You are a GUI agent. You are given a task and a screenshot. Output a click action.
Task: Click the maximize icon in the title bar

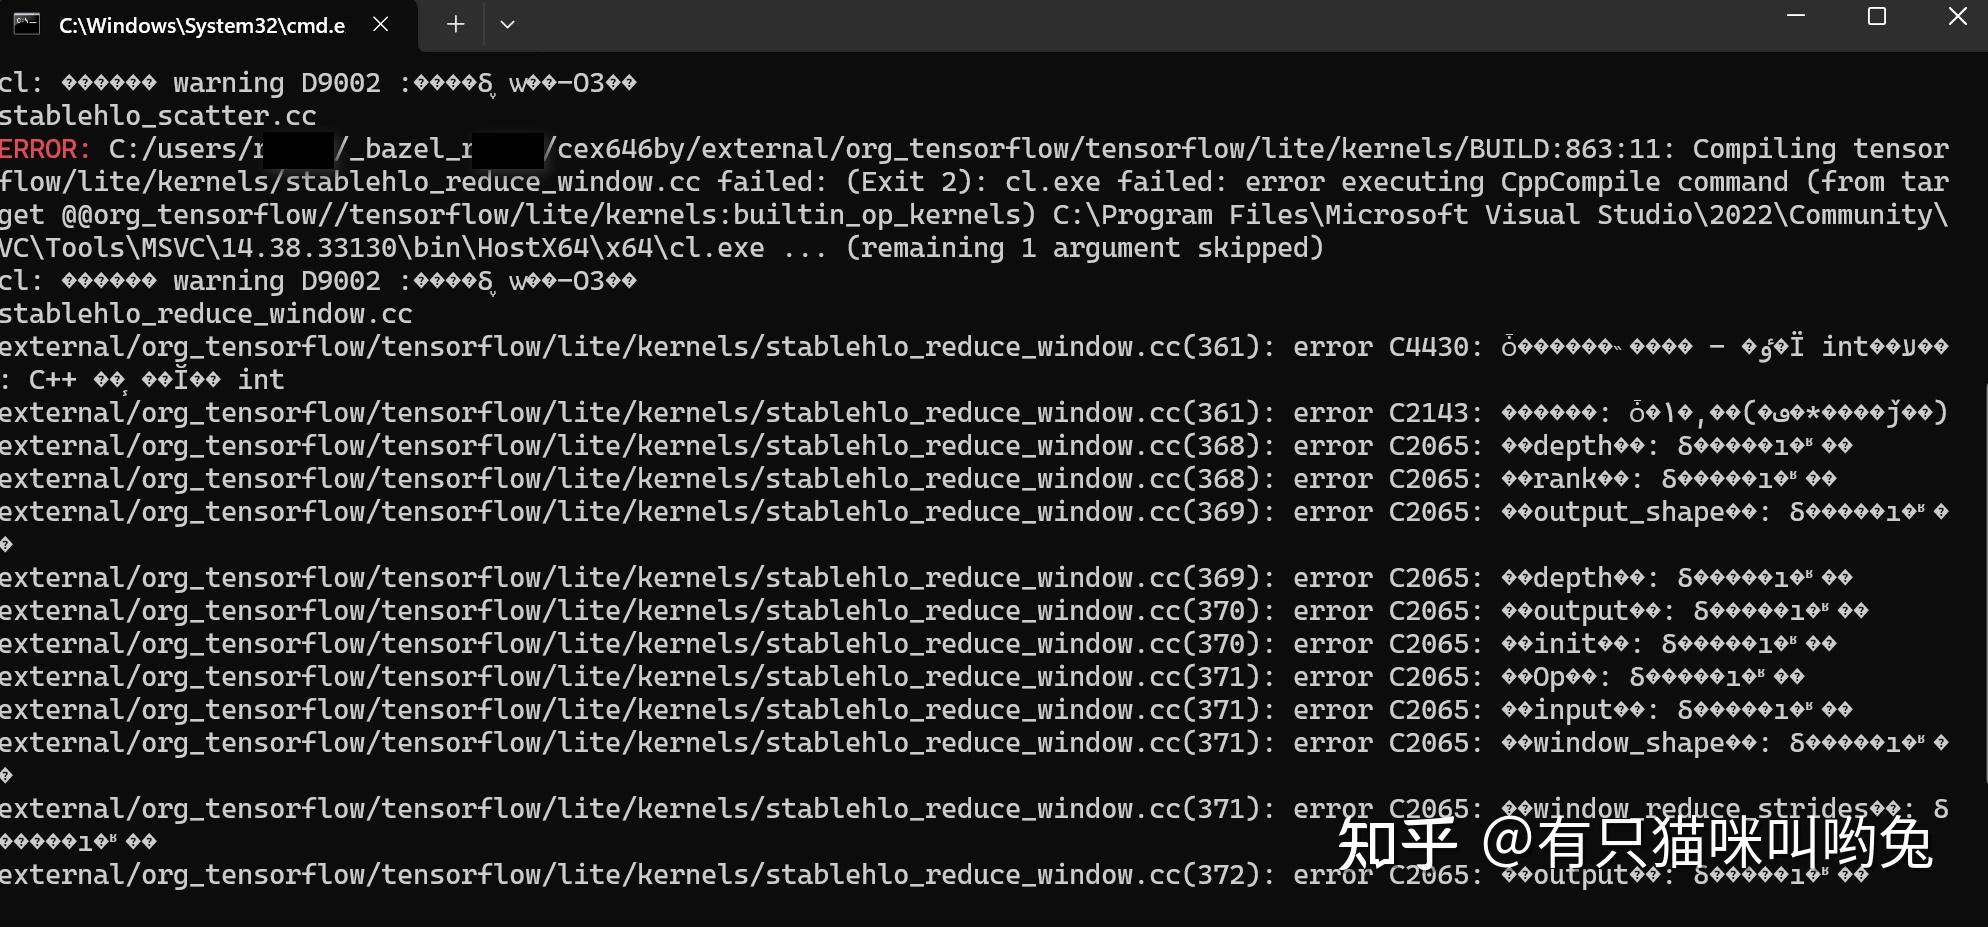1875,16
